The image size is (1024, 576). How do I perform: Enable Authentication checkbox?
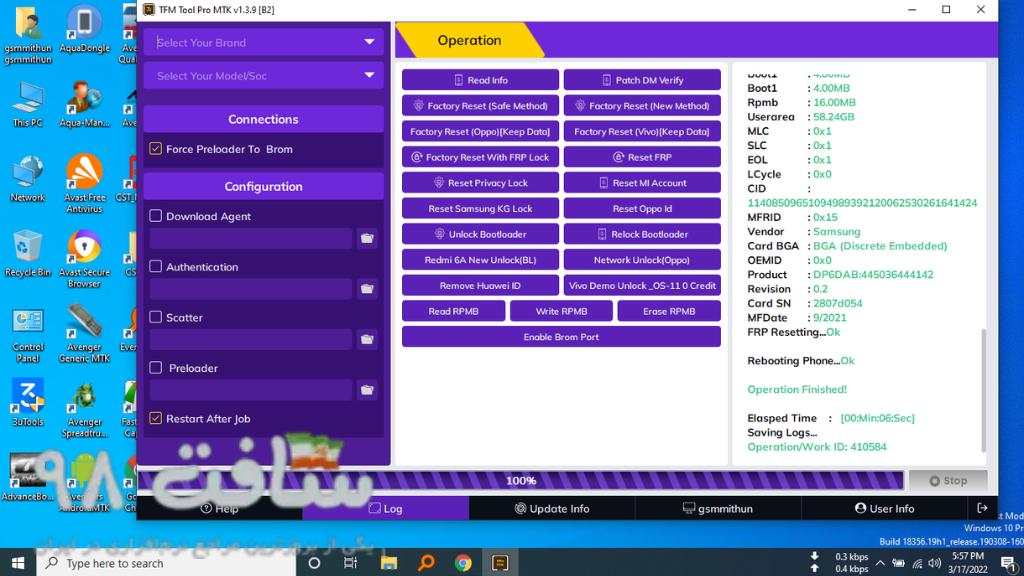coord(155,266)
